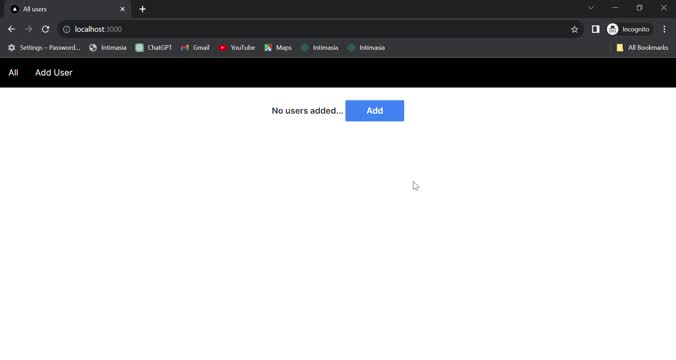The height and width of the screenshot is (360, 676).
Task: Go to the Add User nav link
Action: tap(53, 73)
